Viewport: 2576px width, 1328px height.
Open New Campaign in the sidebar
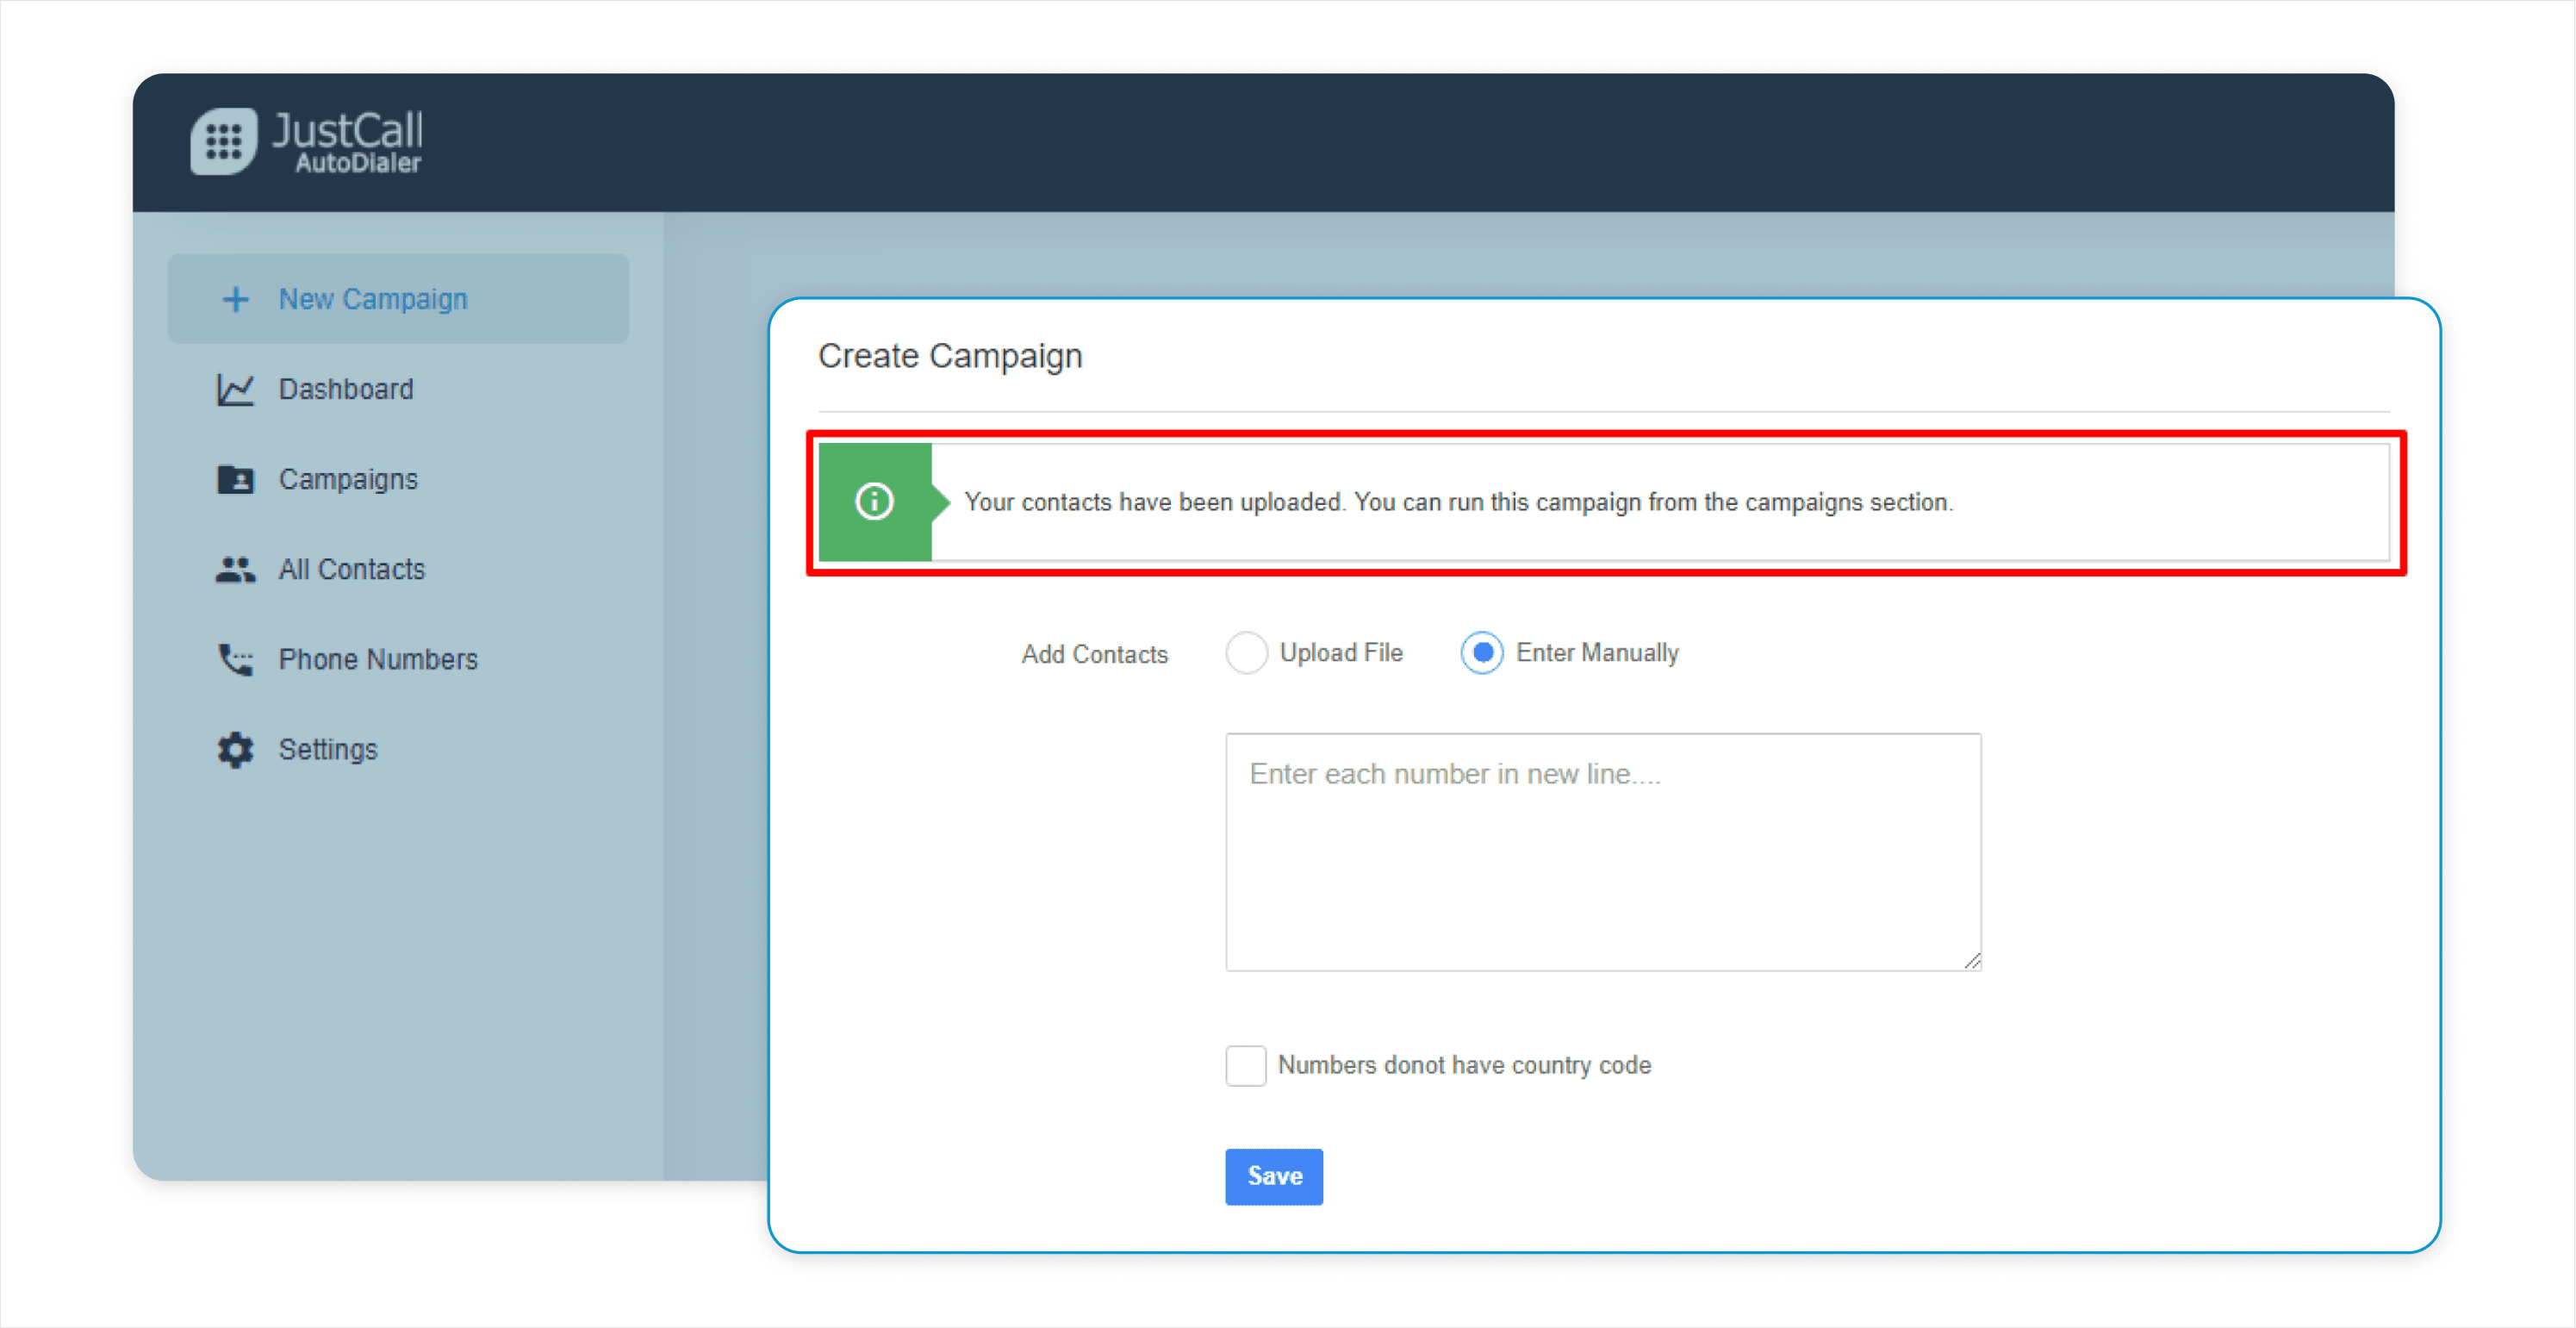[398, 299]
